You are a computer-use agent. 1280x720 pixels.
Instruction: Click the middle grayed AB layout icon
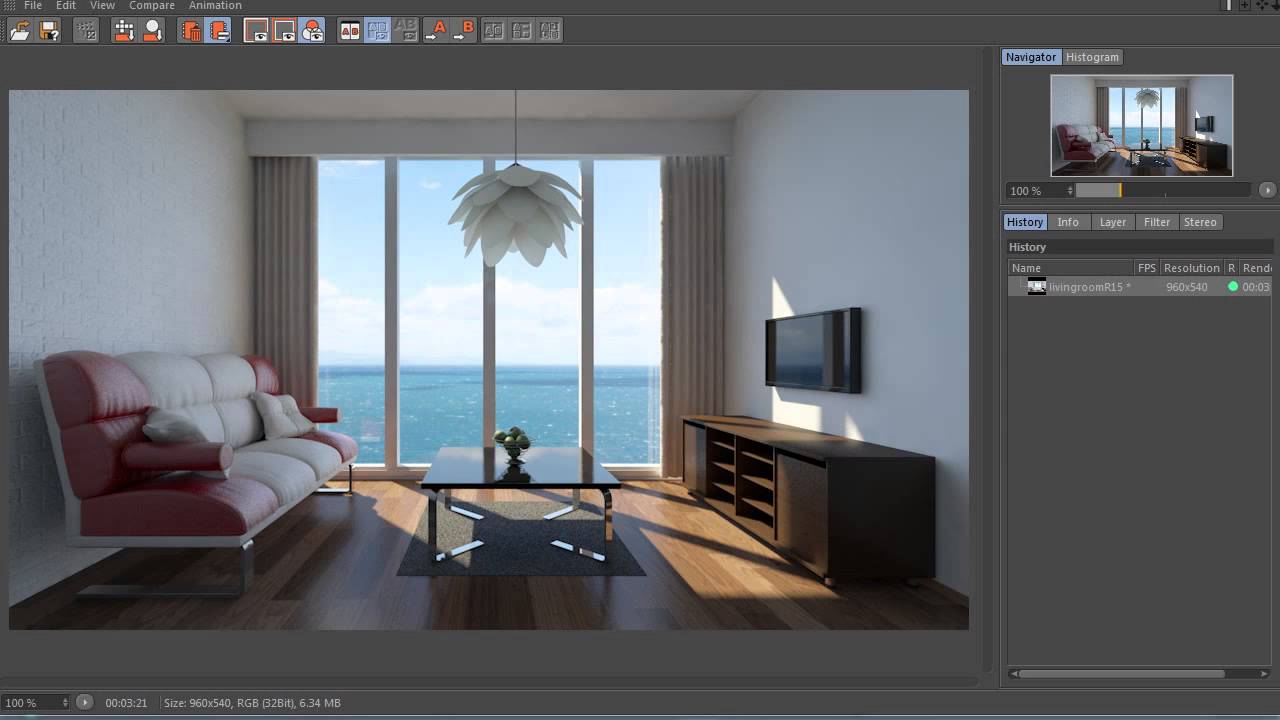coord(521,31)
